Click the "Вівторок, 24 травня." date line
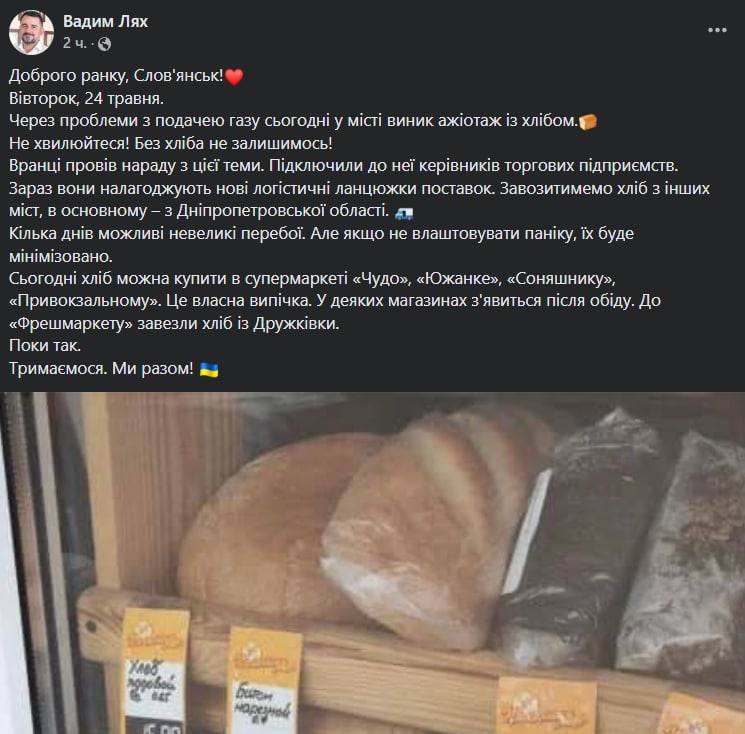745x734 pixels. click(x=86, y=99)
